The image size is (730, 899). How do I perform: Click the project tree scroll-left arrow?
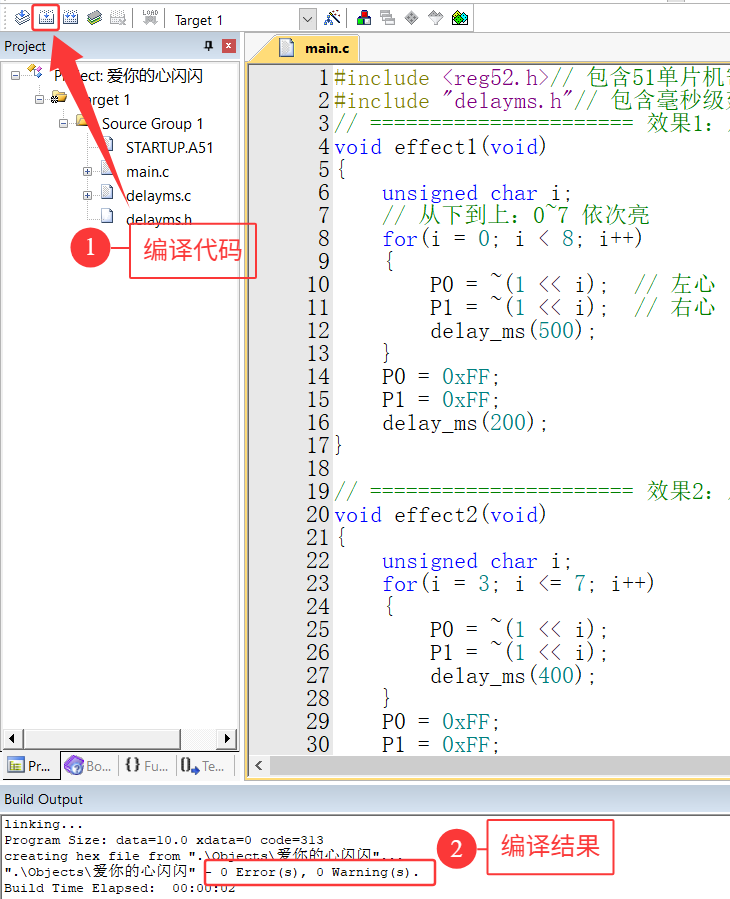click(x=13, y=738)
